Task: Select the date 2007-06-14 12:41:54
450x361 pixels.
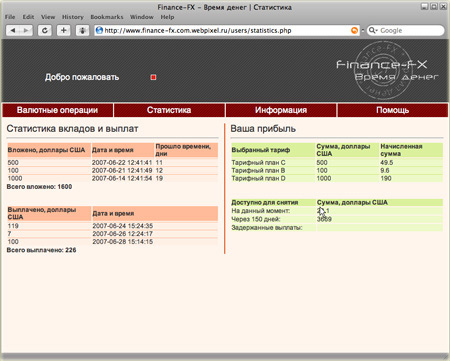Action: click(x=122, y=178)
